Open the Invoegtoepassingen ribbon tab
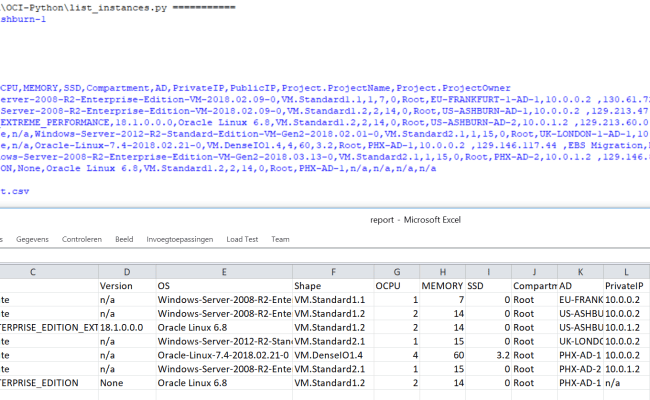Viewport: 650px width, 400px height. [x=179, y=239]
